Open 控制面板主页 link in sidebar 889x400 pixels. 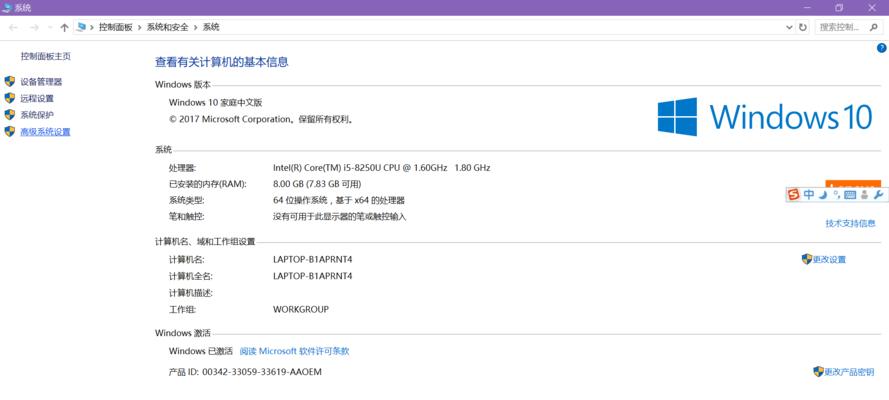point(46,57)
